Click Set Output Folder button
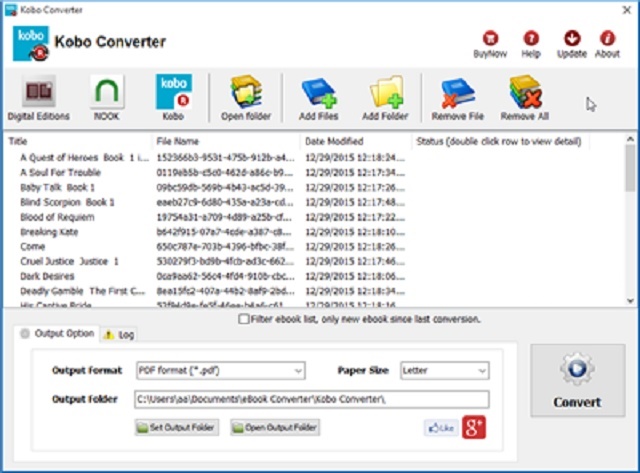The width and height of the screenshot is (640, 473). pyautogui.click(x=176, y=427)
